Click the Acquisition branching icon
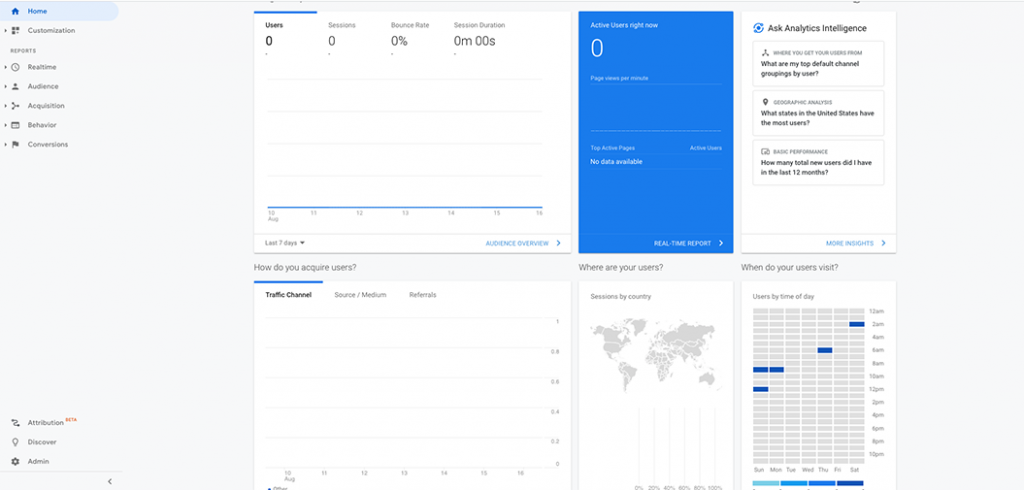 16,106
